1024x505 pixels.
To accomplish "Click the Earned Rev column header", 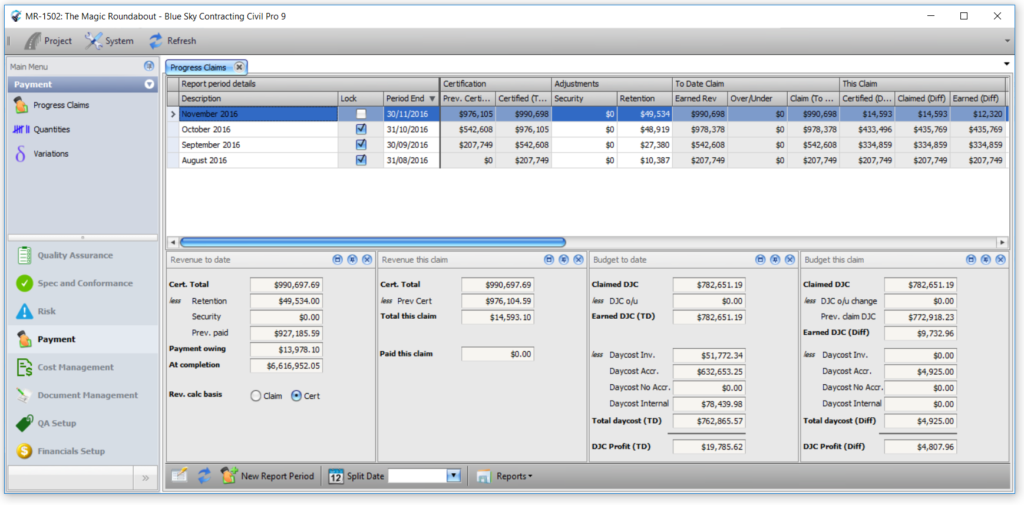I will click(x=700, y=99).
